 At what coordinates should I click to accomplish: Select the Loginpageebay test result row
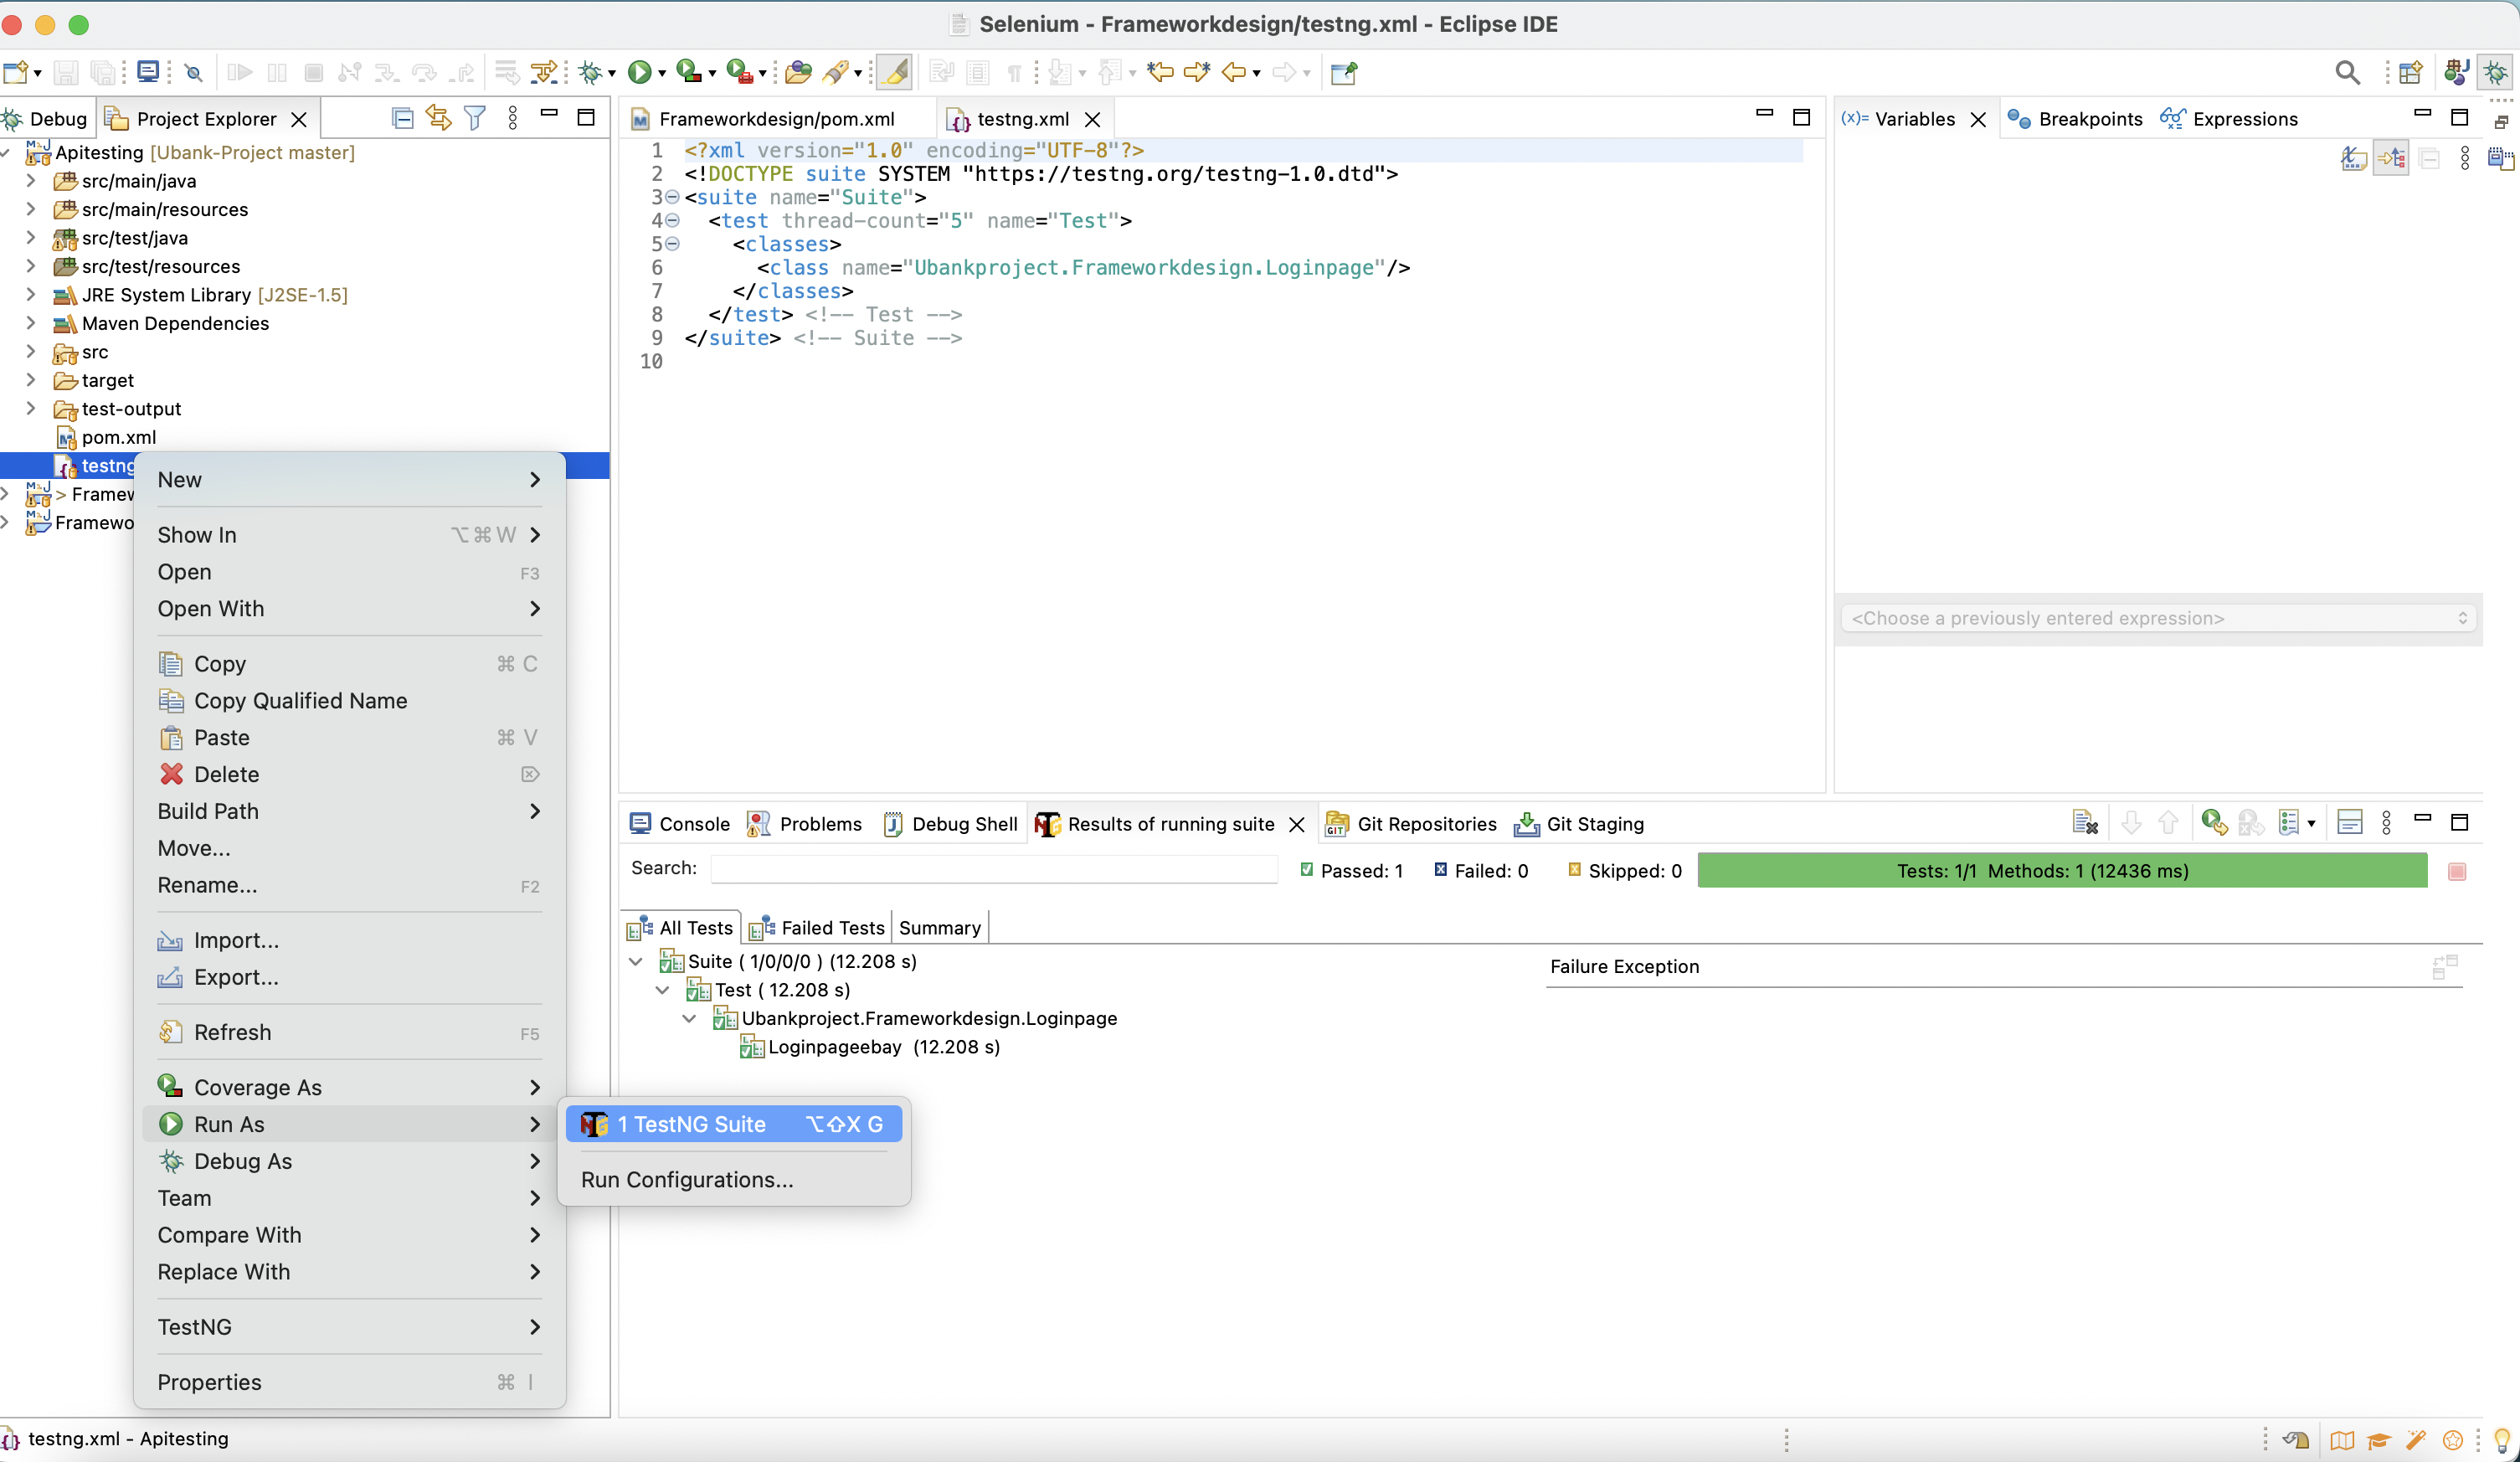pyautogui.click(x=870, y=1047)
